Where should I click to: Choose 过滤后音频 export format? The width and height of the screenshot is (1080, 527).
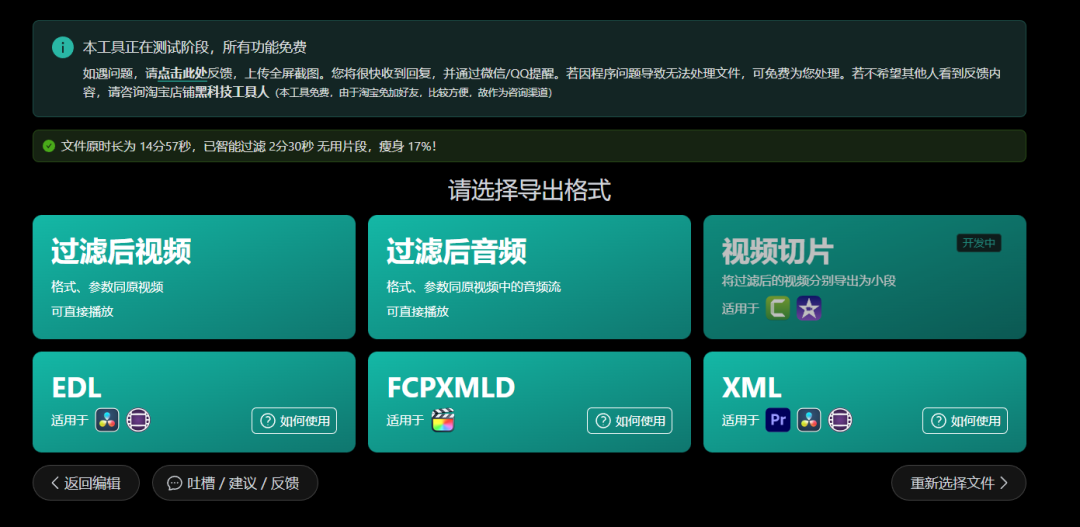coord(529,277)
